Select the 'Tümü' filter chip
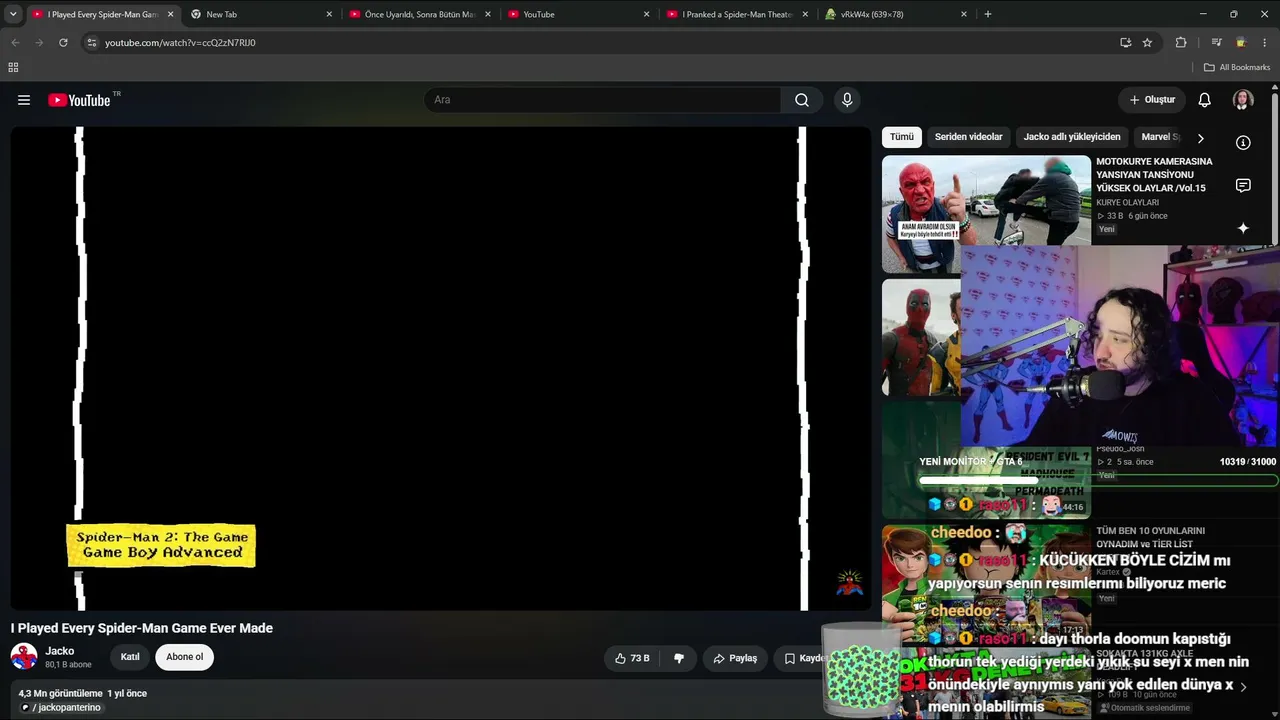Image resolution: width=1280 pixels, height=720 pixels. (902, 137)
